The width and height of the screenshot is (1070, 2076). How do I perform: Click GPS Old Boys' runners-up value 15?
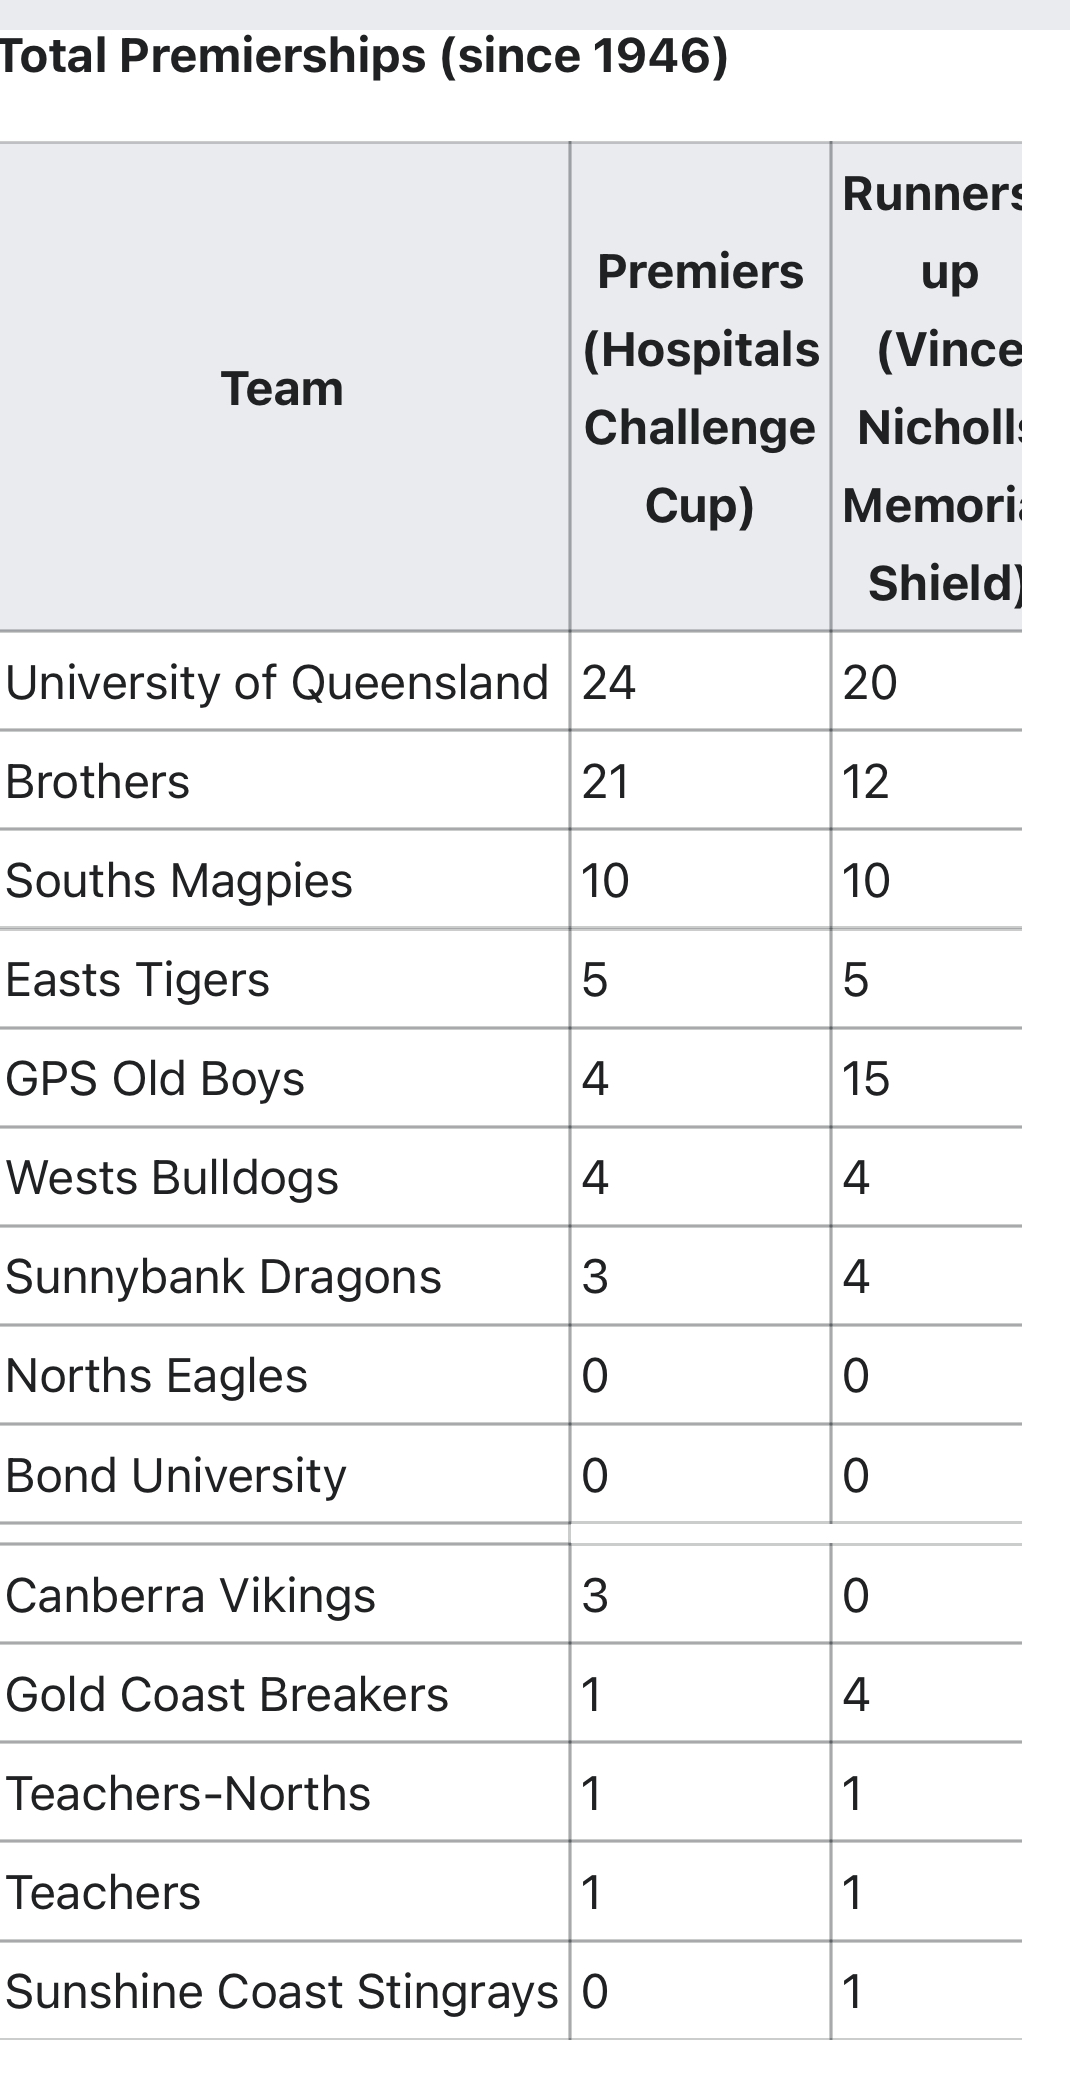pos(865,1079)
